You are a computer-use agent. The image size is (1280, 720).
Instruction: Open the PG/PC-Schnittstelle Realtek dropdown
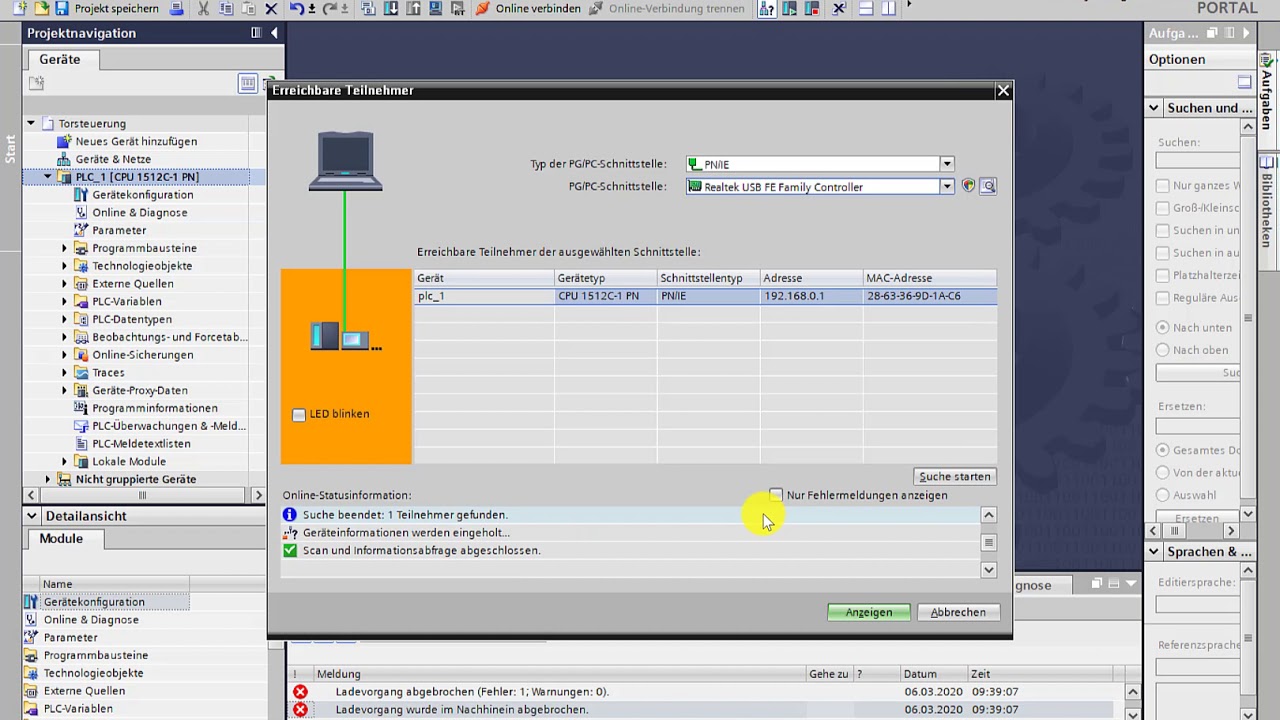pos(946,186)
